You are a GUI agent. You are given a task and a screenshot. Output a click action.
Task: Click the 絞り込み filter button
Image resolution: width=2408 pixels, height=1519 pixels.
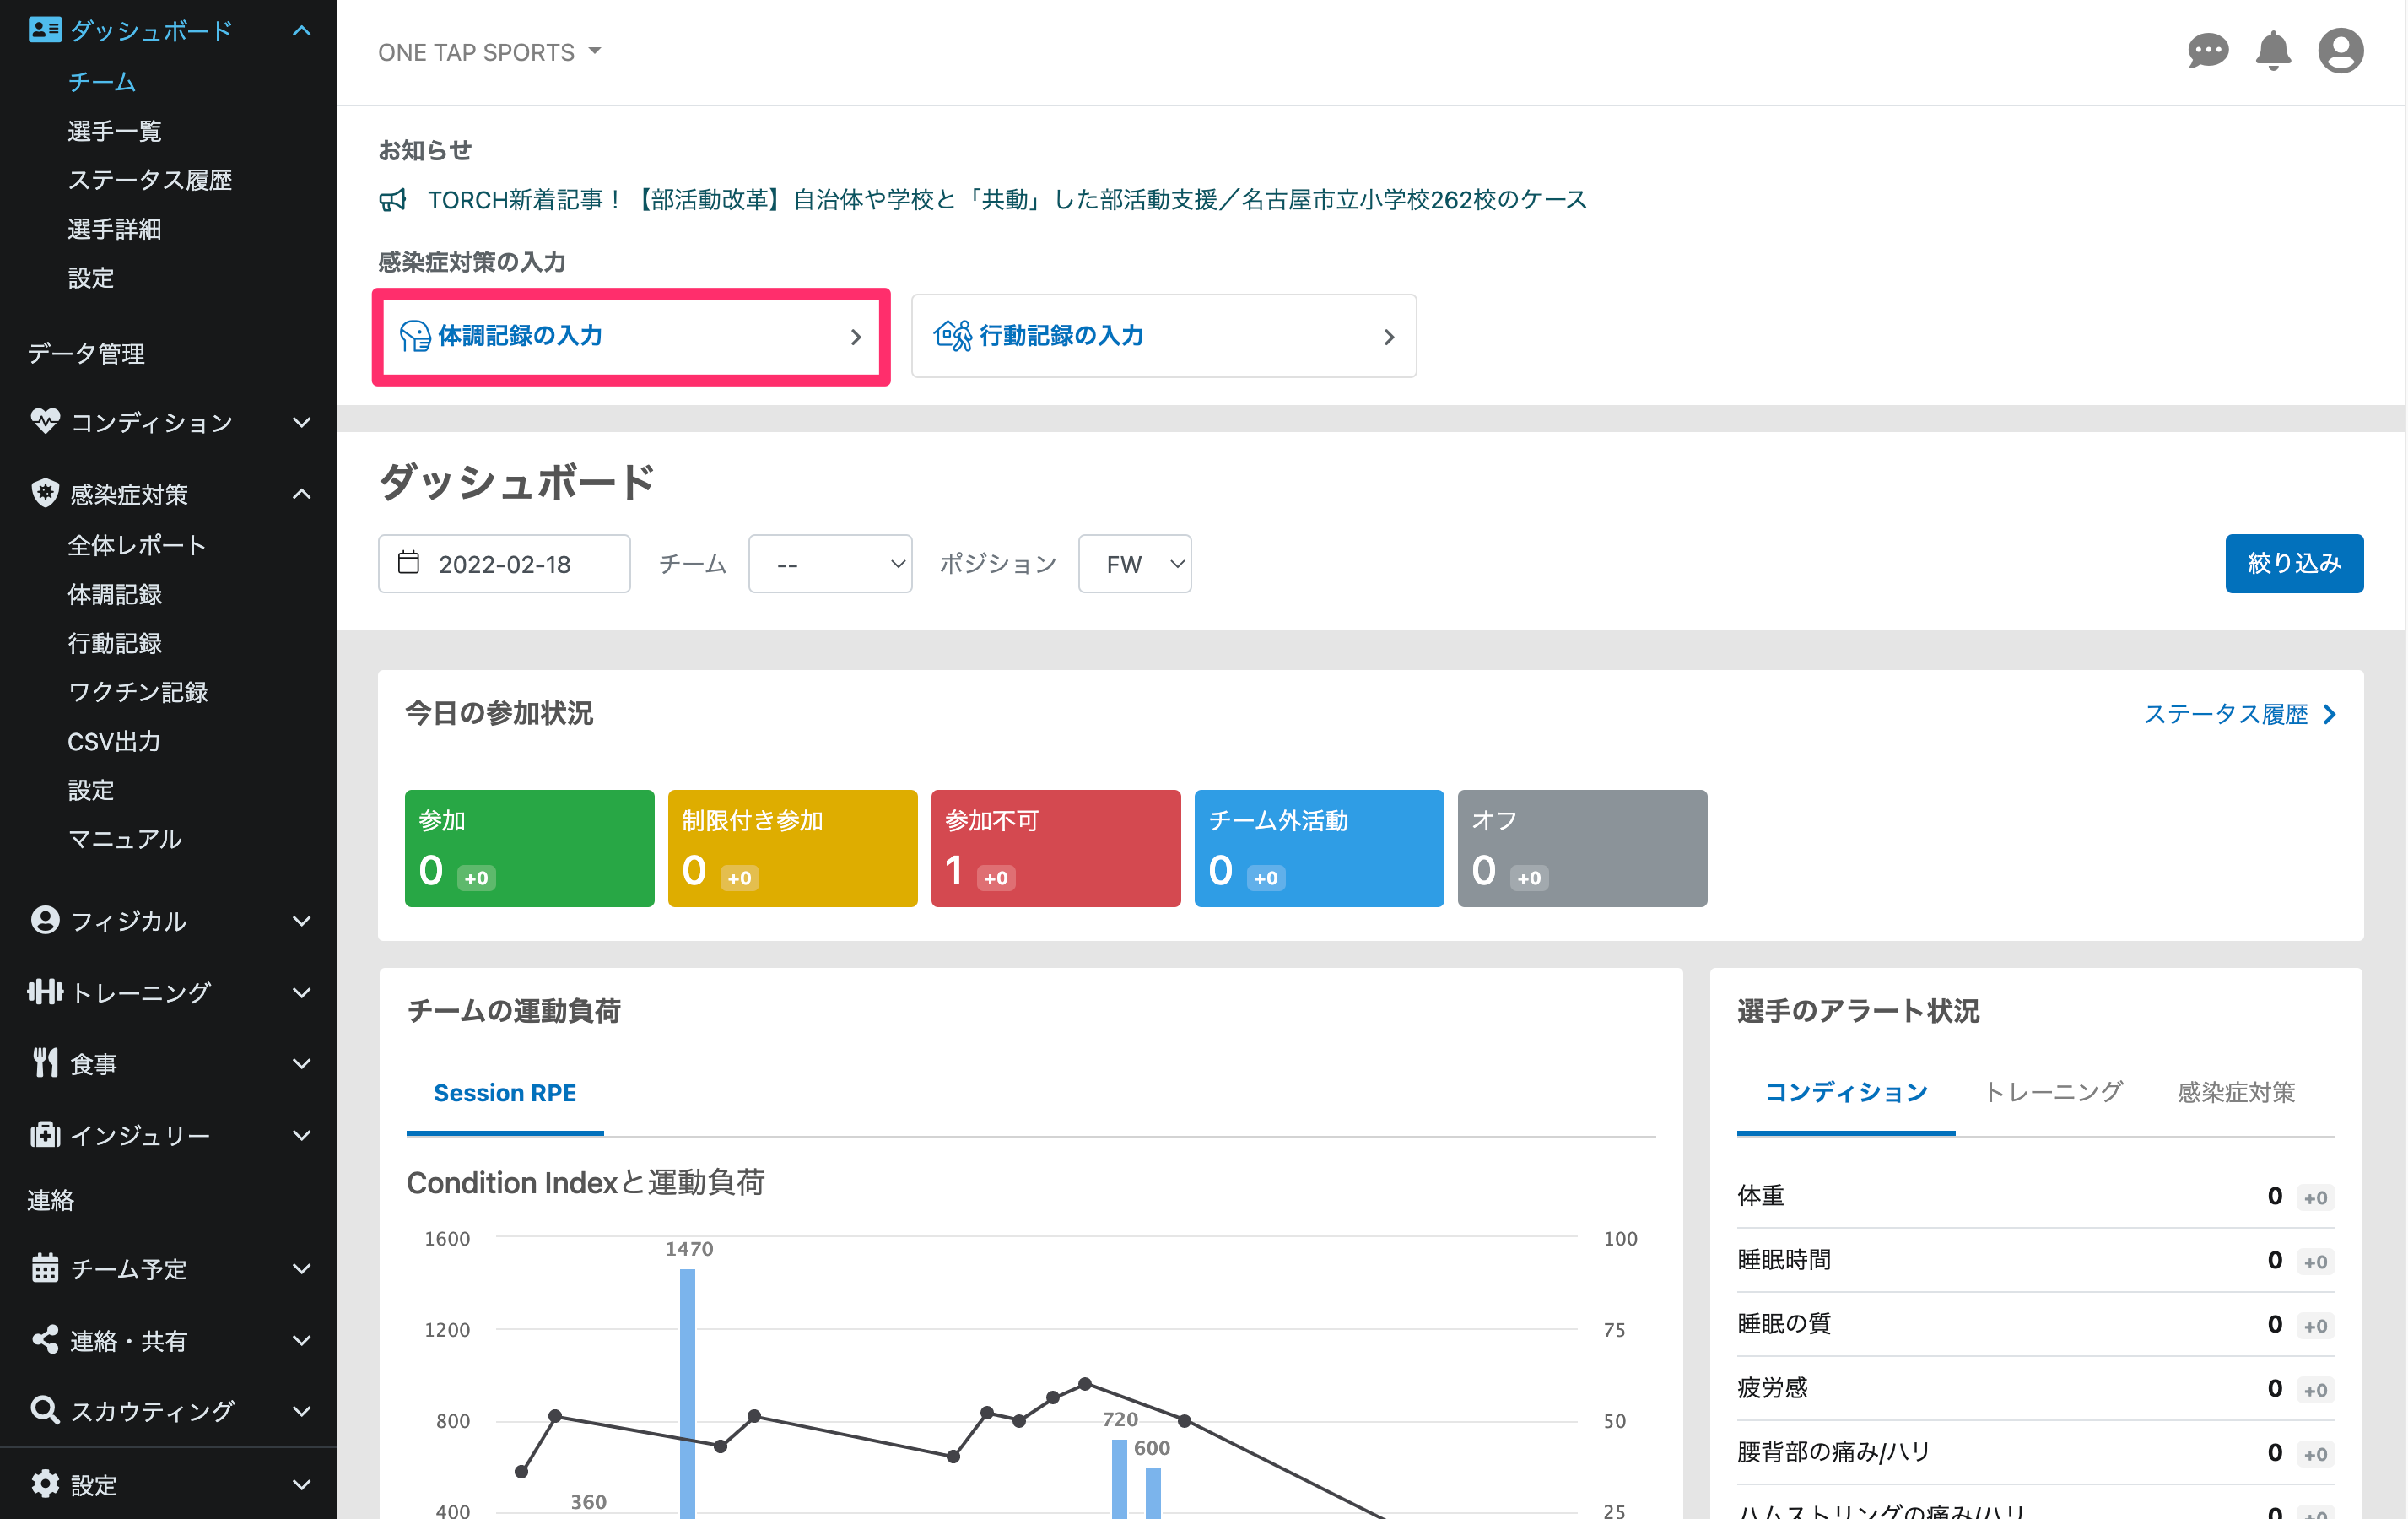(x=2293, y=563)
